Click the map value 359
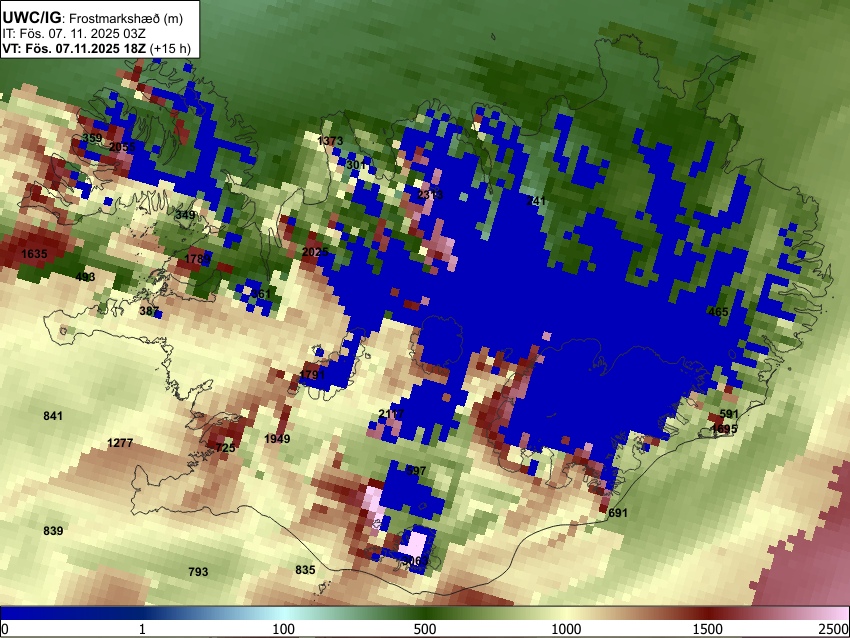The width and height of the screenshot is (850, 638). [x=92, y=138]
